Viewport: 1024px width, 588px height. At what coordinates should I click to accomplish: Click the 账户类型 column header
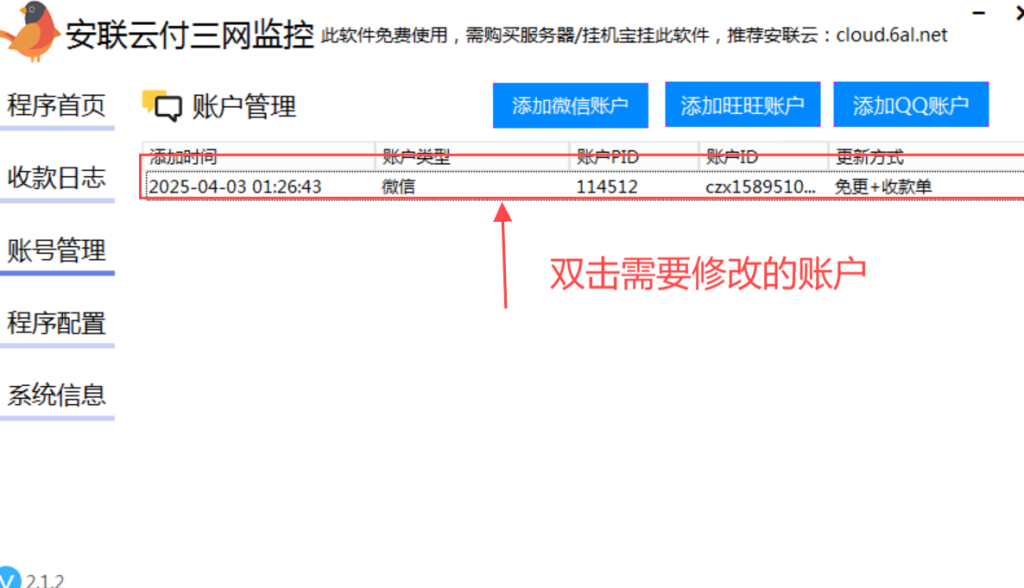click(472, 157)
